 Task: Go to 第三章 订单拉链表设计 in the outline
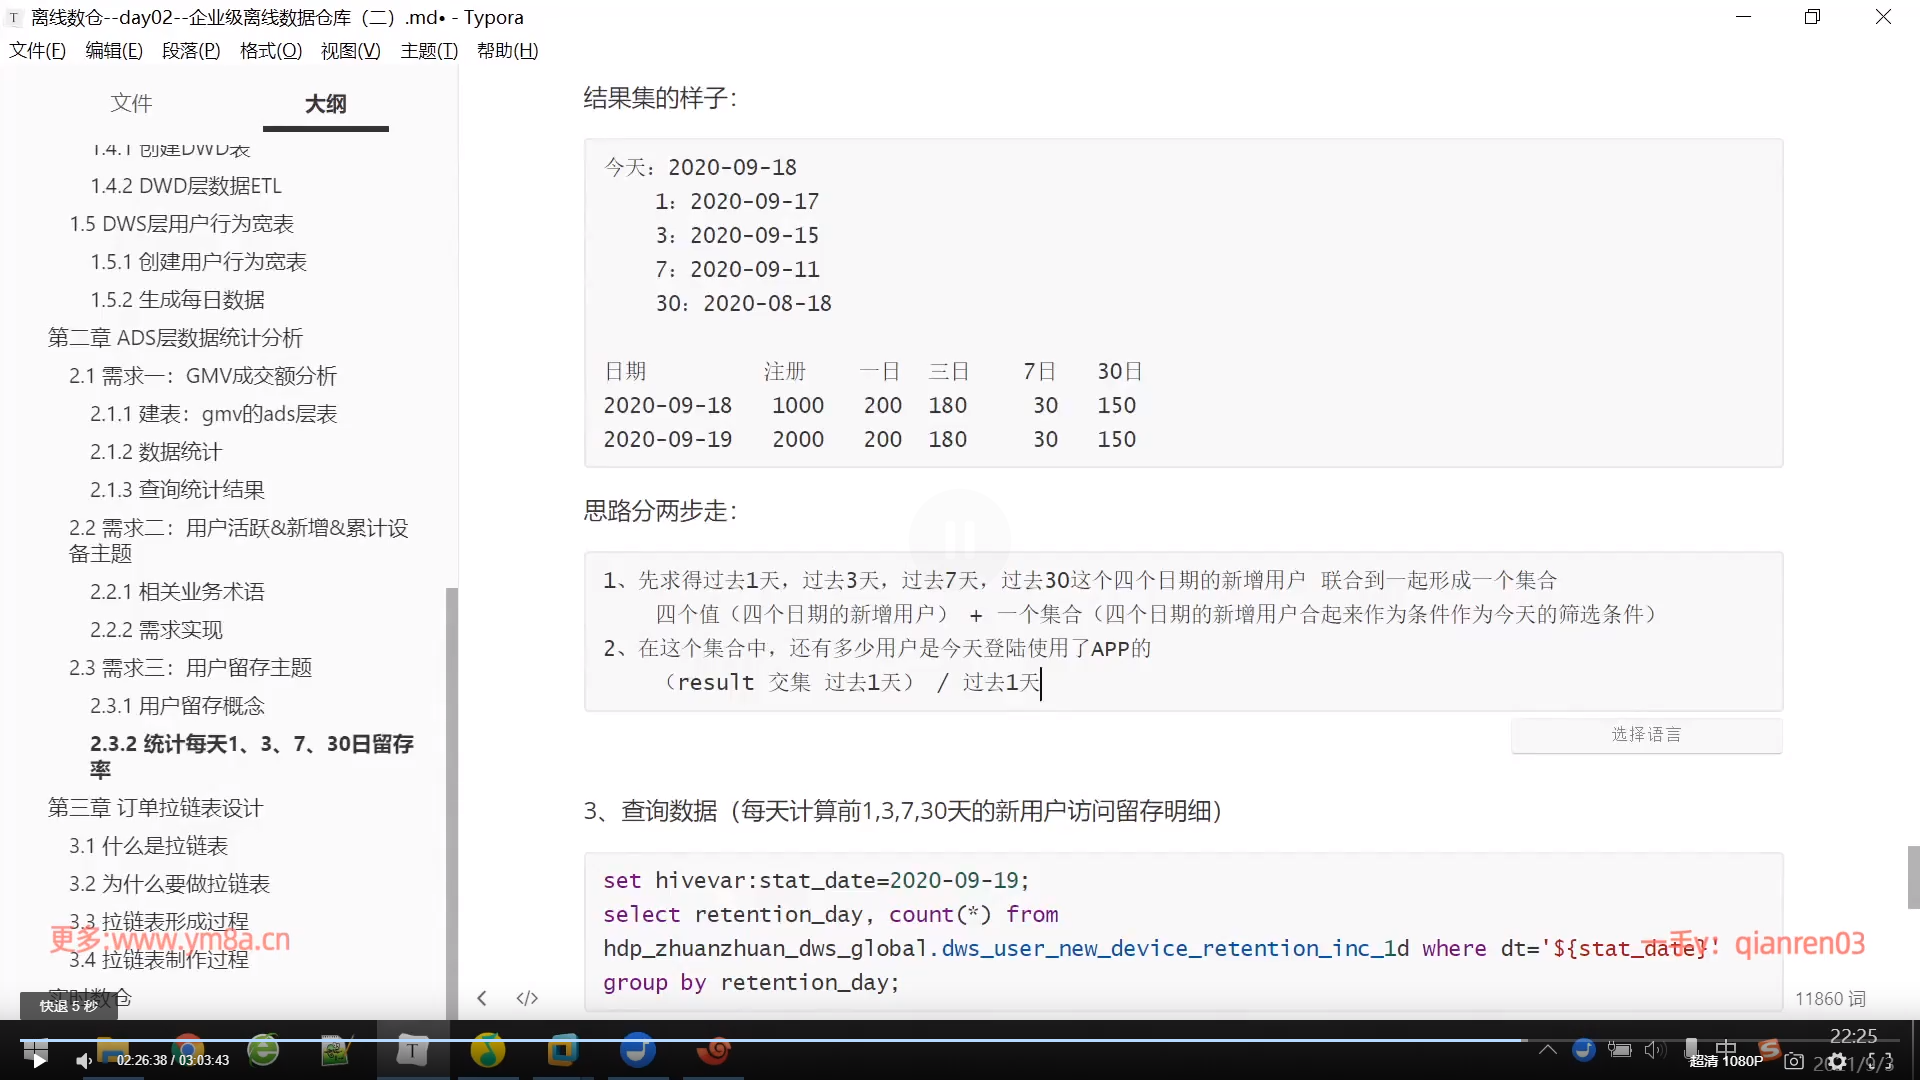[x=155, y=808]
